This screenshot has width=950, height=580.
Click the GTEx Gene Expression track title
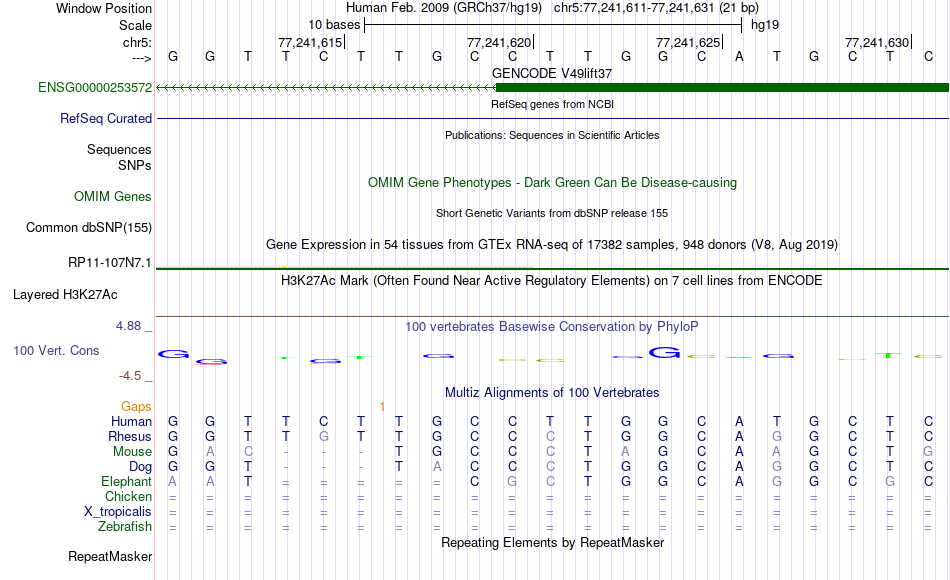tap(552, 244)
